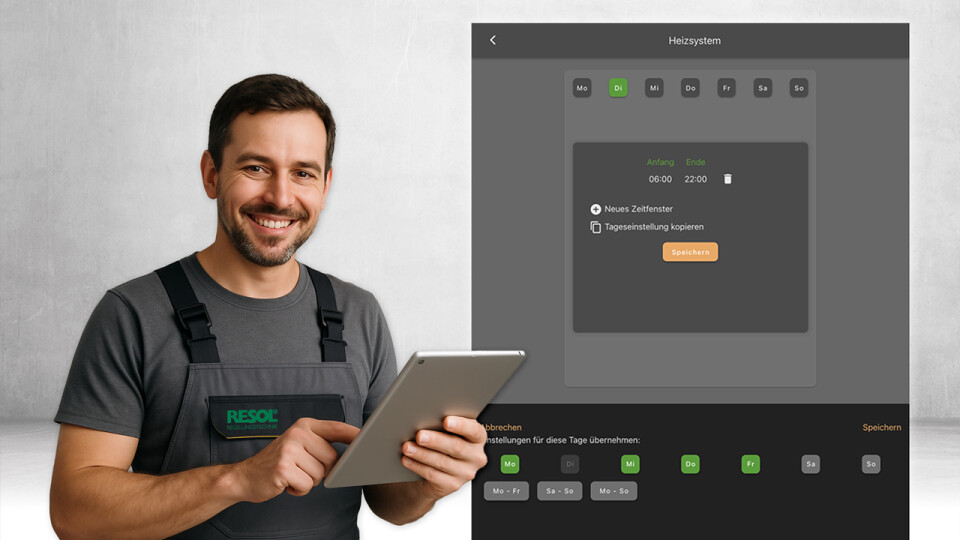Image resolution: width=960 pixels, height=540 pixels.
Task: Edit the Anfang time 06:00
Action: [x=660, y=179]
